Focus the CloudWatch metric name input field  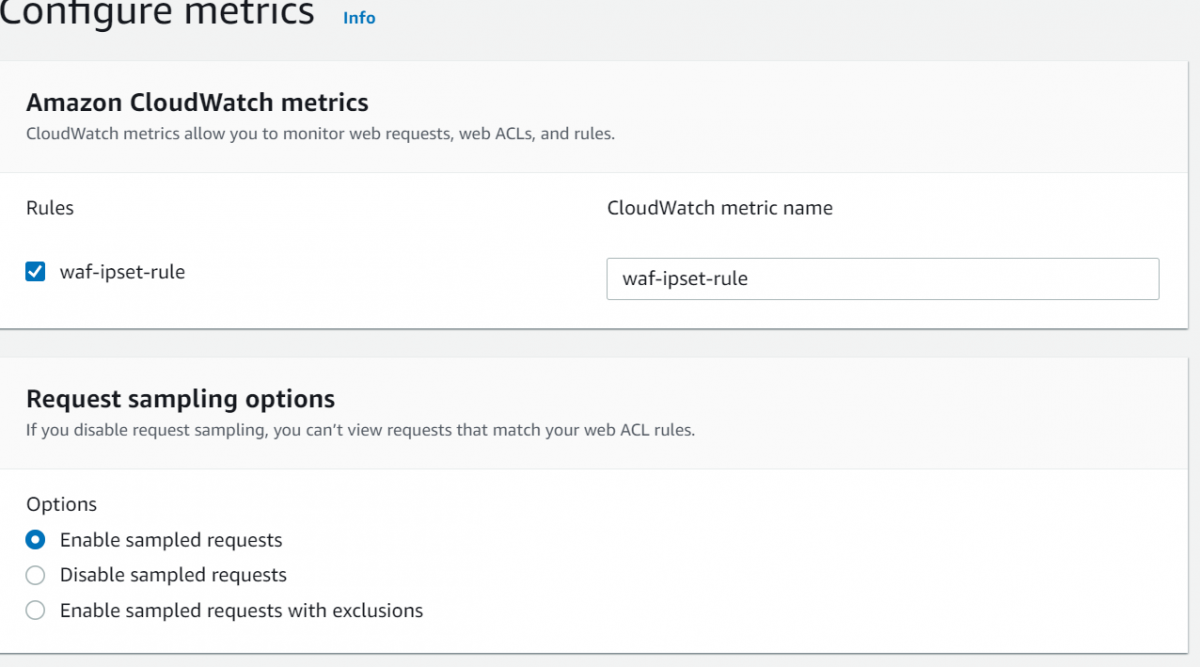click(882, 279)
